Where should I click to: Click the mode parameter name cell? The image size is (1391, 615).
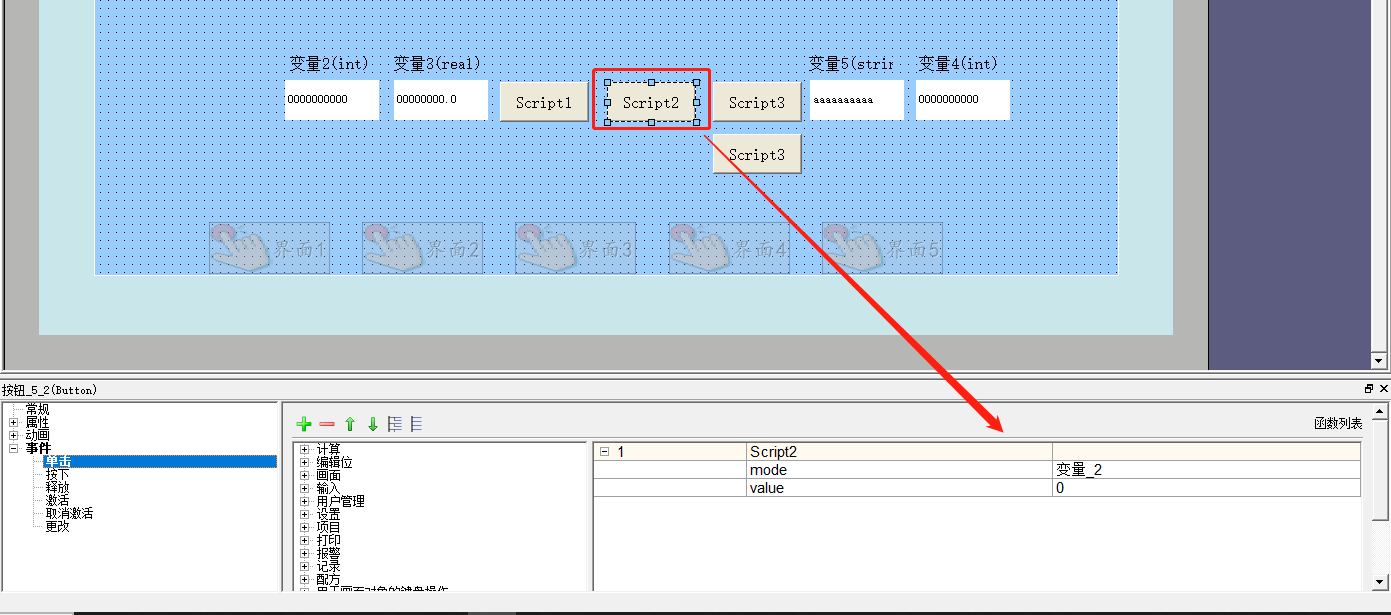tap(899, 470)
